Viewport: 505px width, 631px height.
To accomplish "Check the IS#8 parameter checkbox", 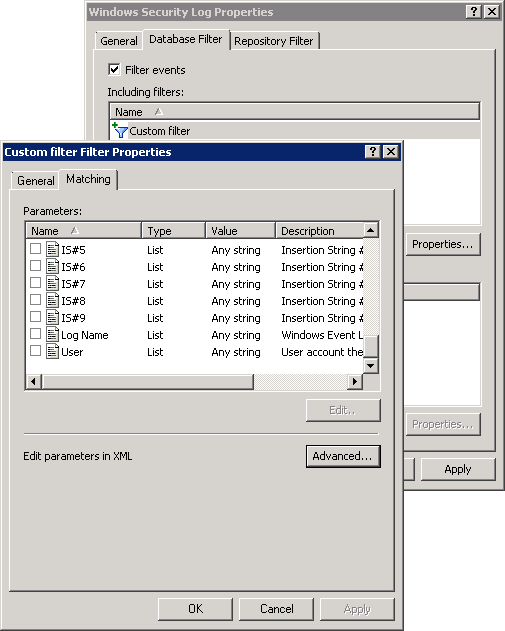I will coord(35,299).
